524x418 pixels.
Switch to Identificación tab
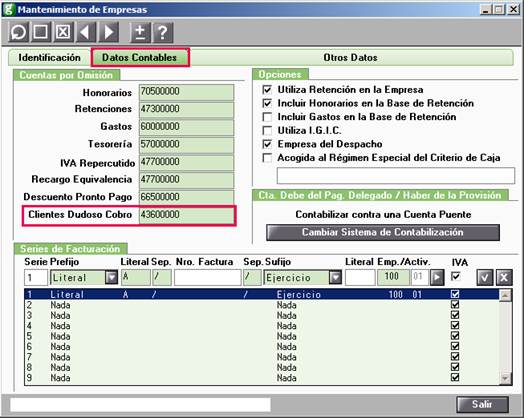(x=49, y=57)
